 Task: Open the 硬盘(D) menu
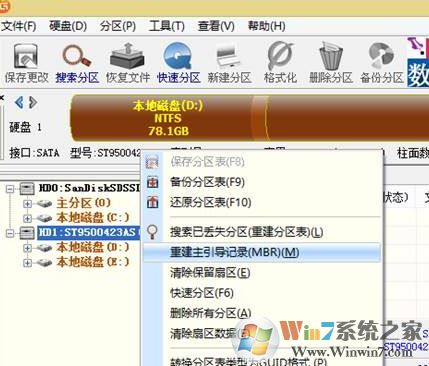[x=68, y=26]
